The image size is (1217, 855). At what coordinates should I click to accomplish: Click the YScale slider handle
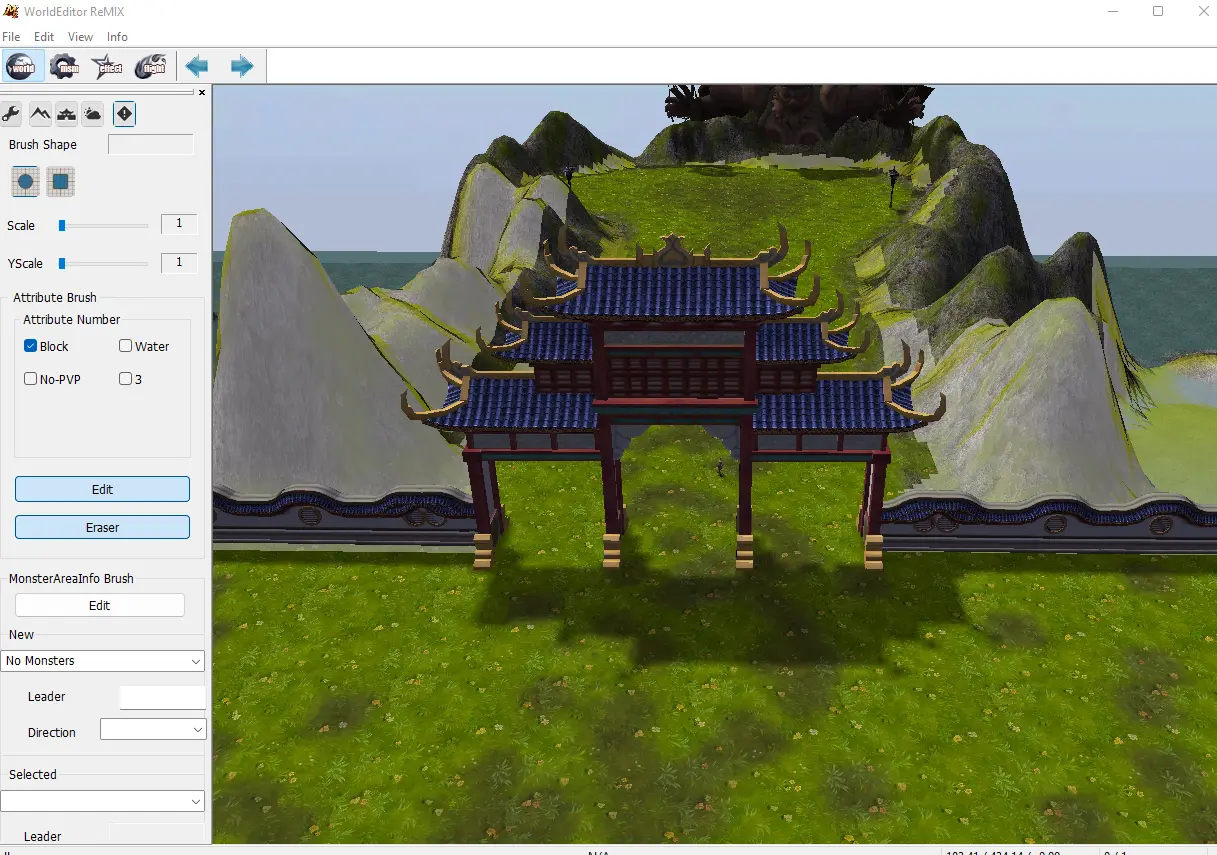point(62,263)
